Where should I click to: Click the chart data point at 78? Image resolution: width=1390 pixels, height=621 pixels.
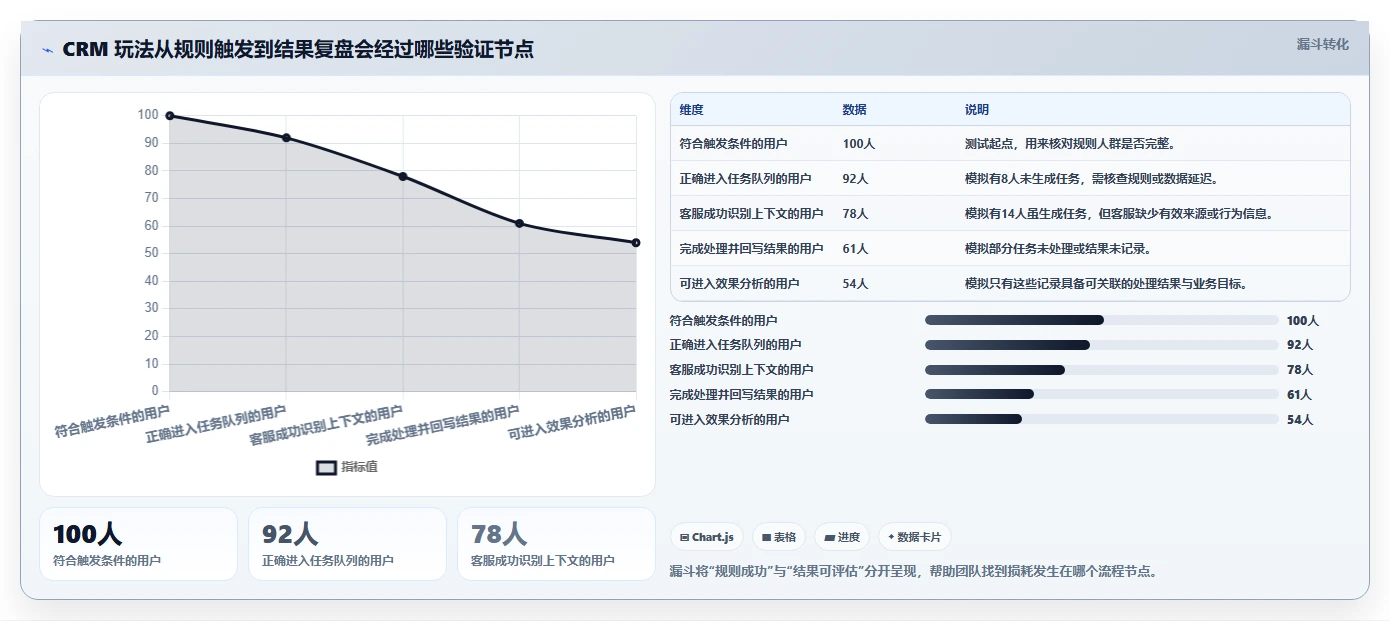click(403, 176)
